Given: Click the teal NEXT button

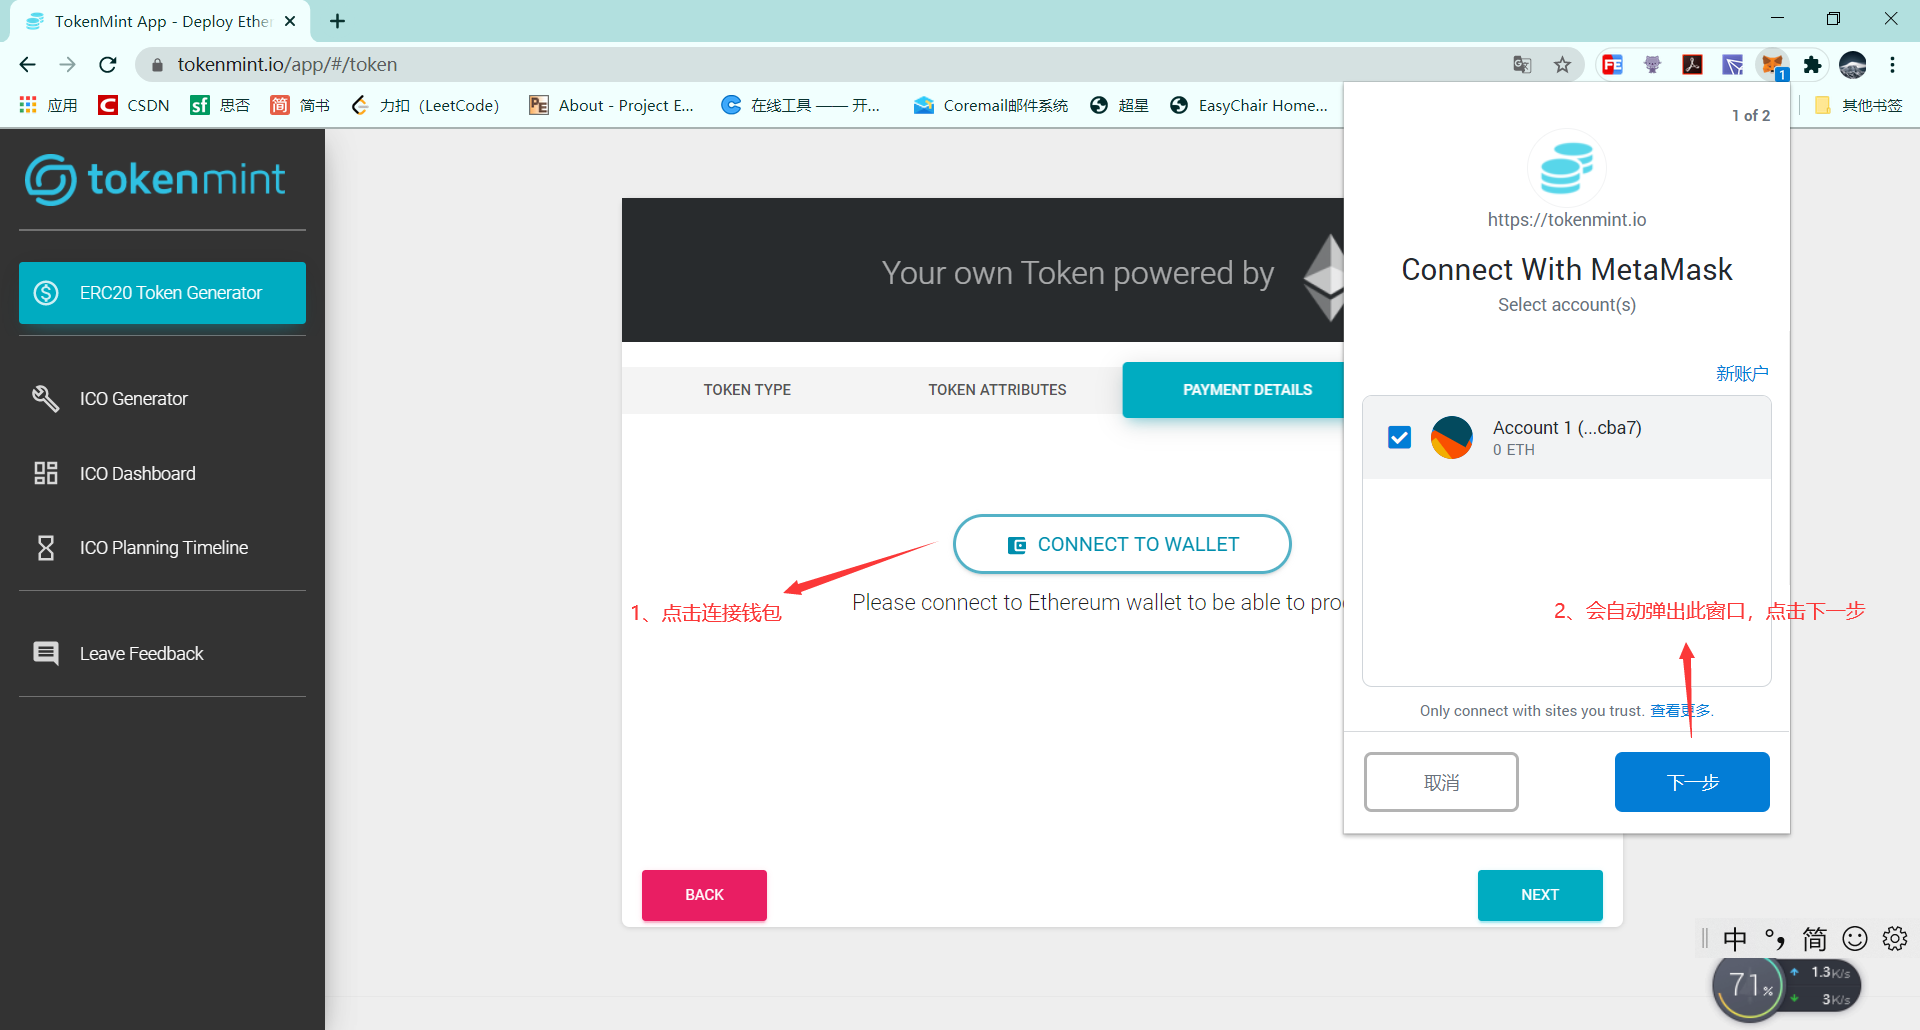Looking at the screenshot, I should 1540,895.
